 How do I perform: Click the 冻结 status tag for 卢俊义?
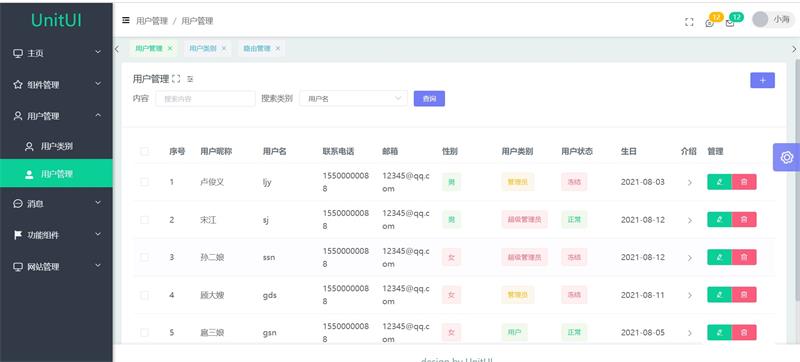click(574, 182)
